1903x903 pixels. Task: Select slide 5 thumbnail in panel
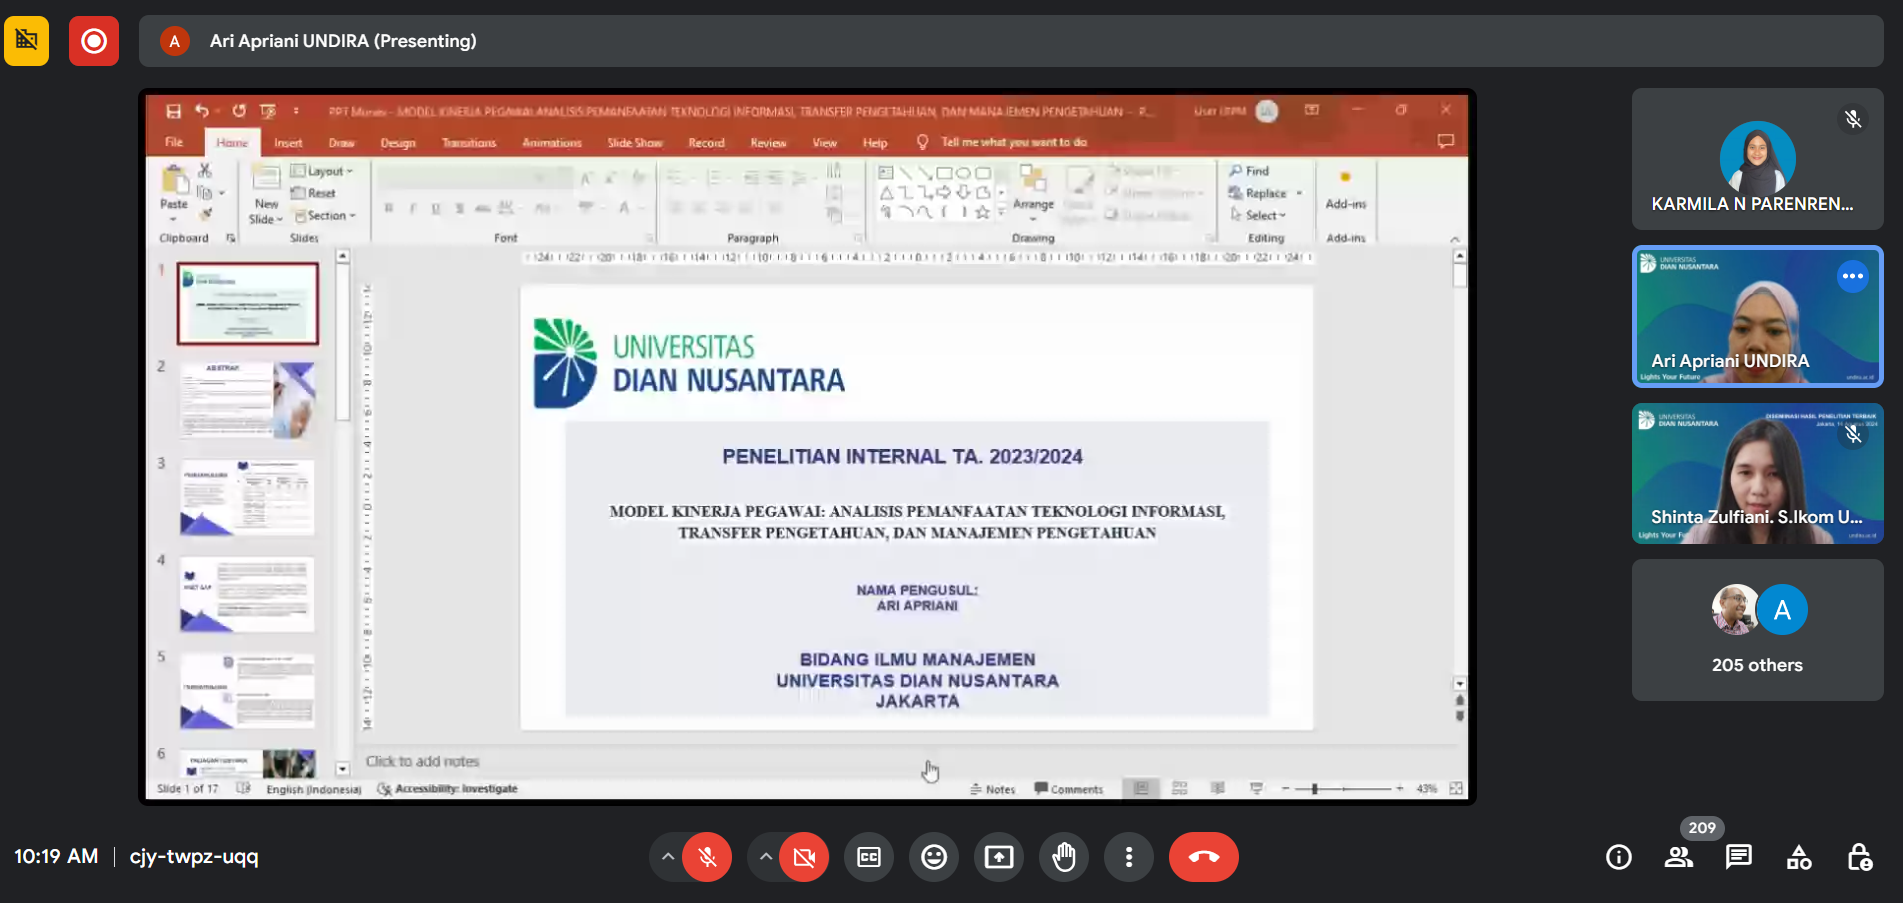[x=248, y=691]
